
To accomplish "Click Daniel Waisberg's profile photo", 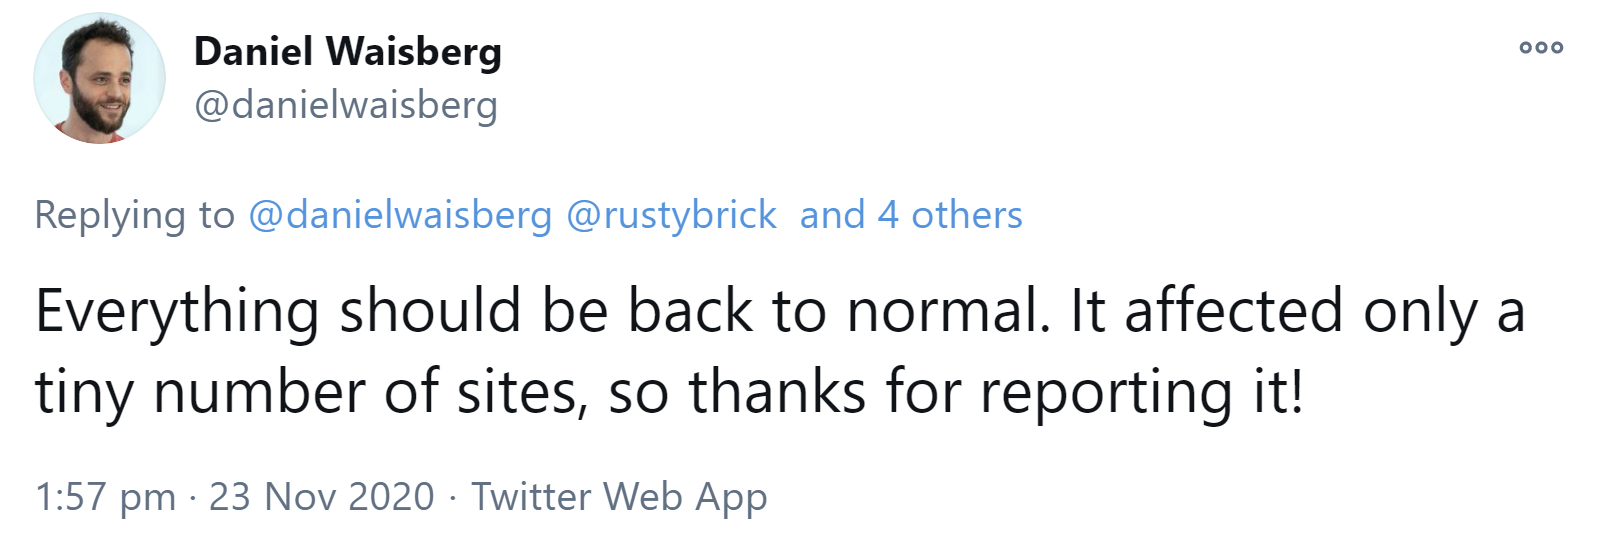I will point(99,79).
